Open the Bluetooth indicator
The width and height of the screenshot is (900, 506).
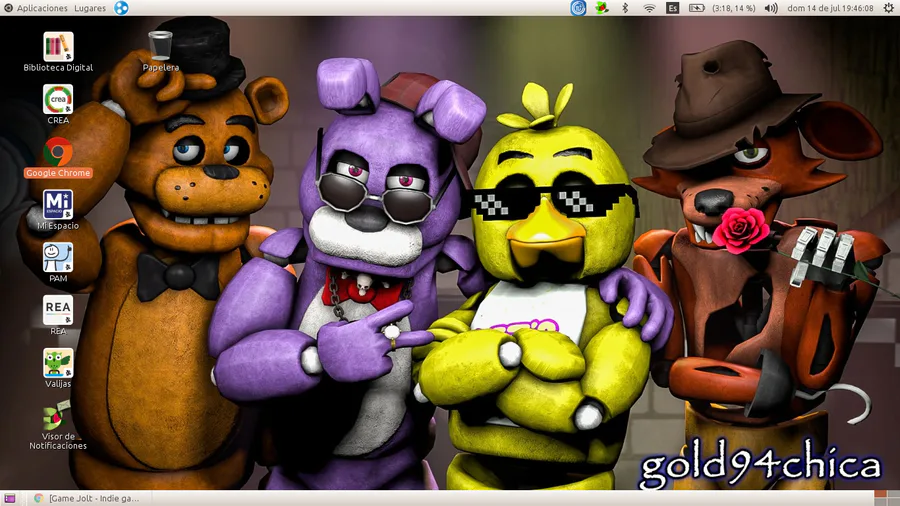click(626, 8)
